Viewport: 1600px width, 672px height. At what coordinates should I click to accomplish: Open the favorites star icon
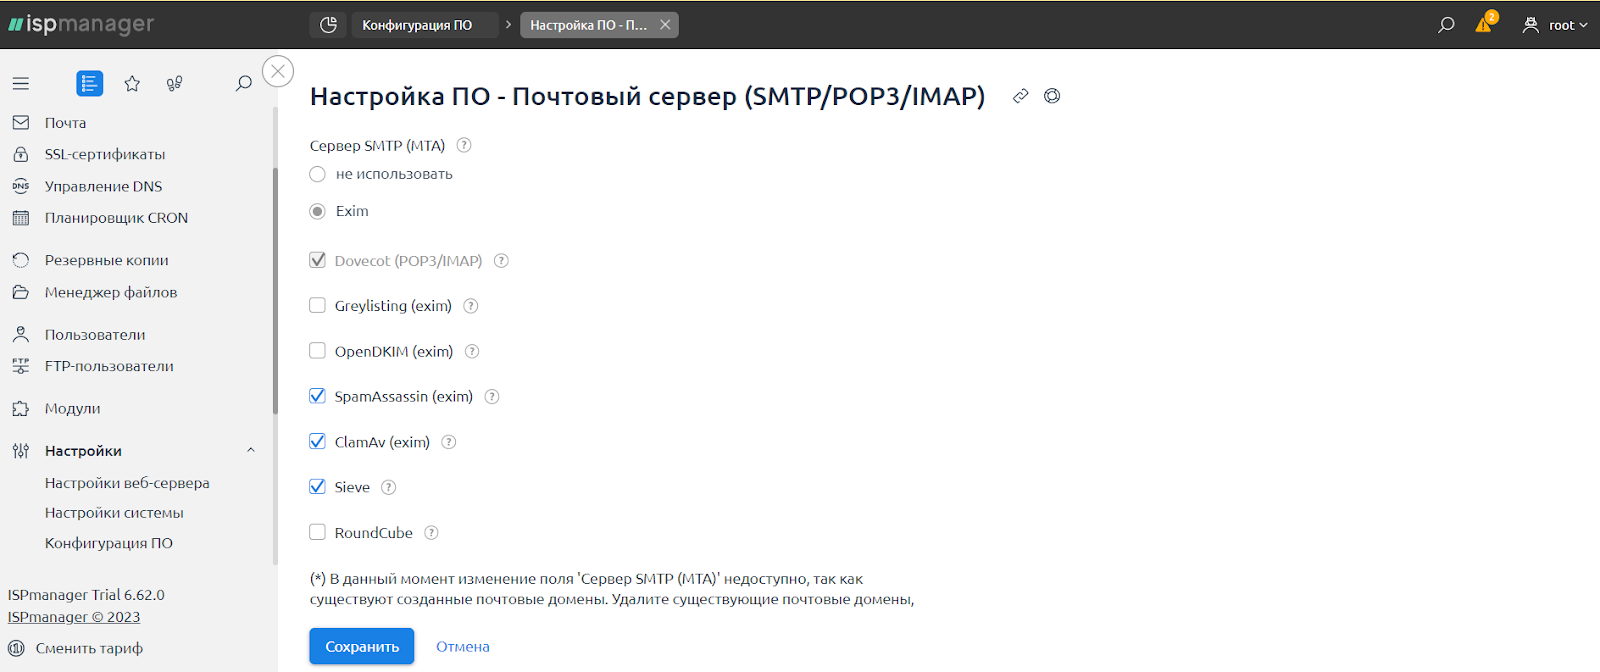tap(132, 84)
